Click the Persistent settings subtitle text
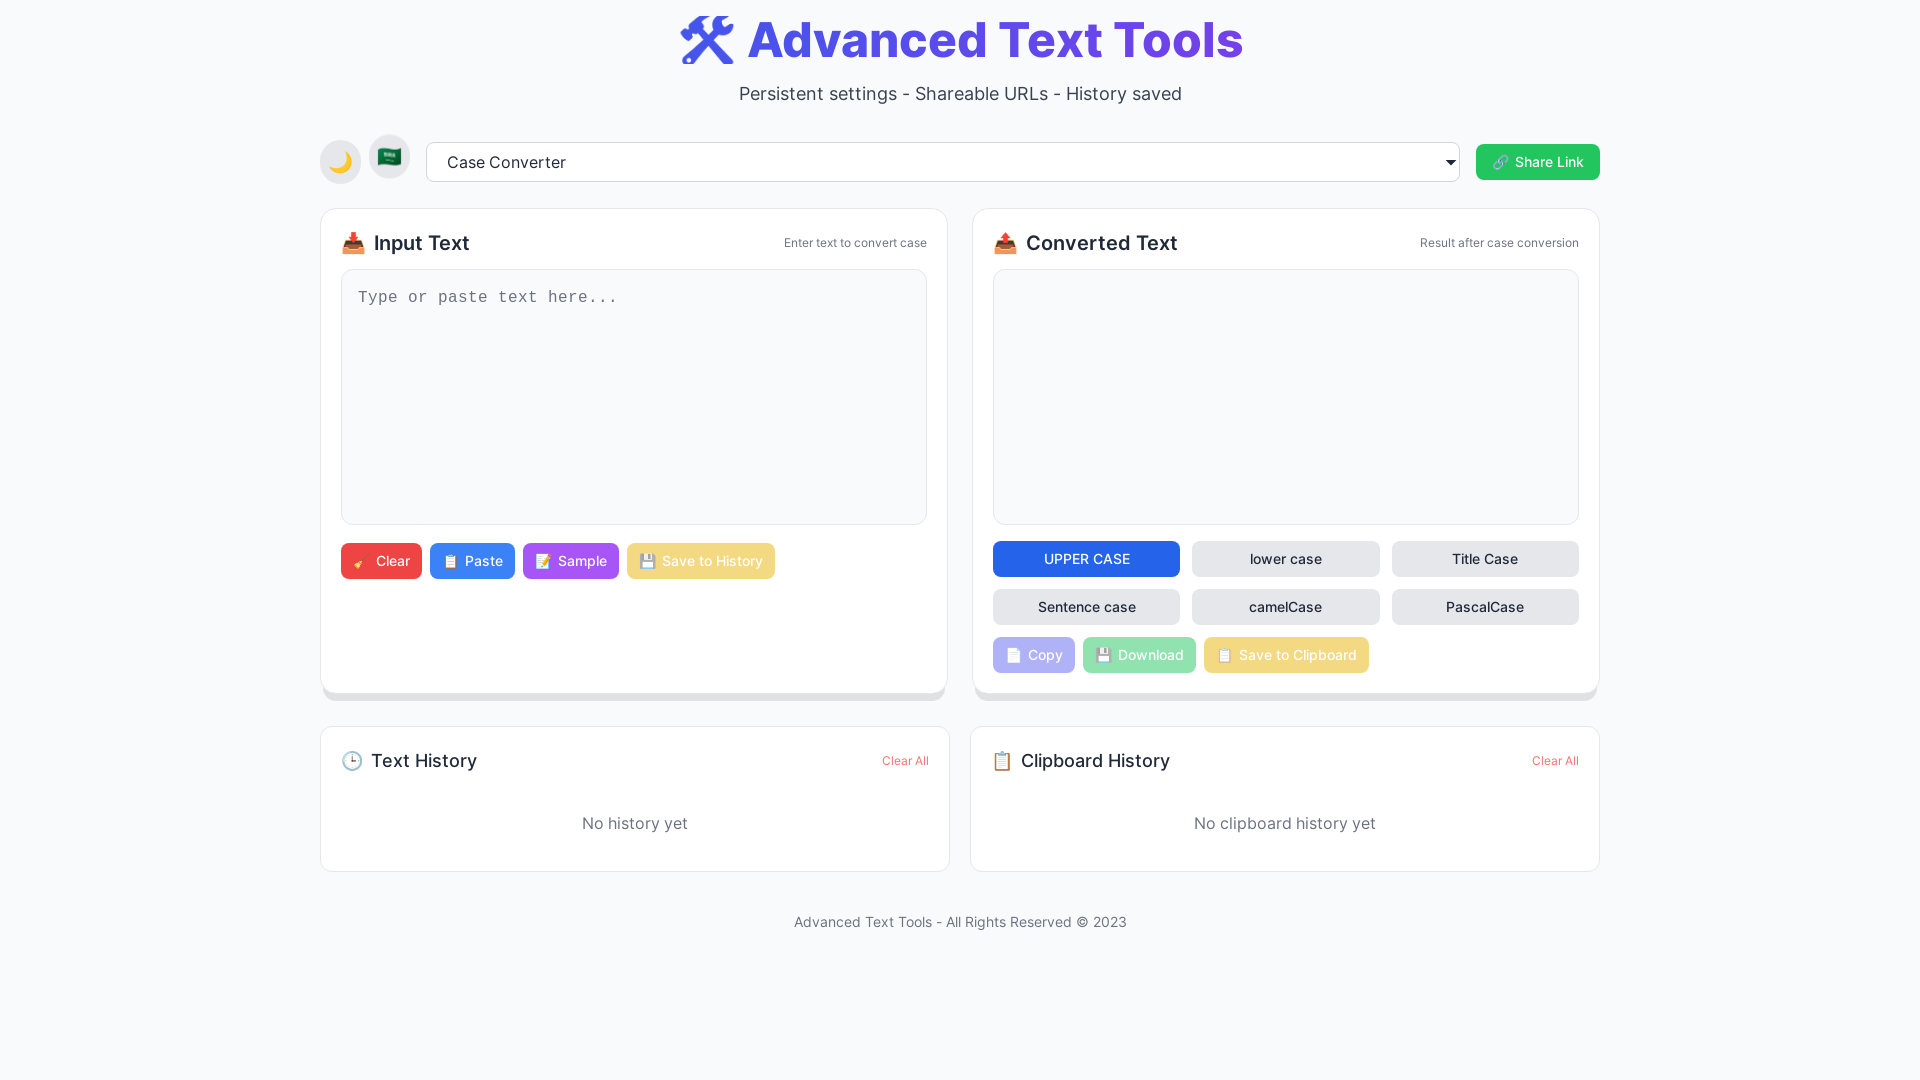This screenshot has height=1080, width=1920. coord(960,94)
